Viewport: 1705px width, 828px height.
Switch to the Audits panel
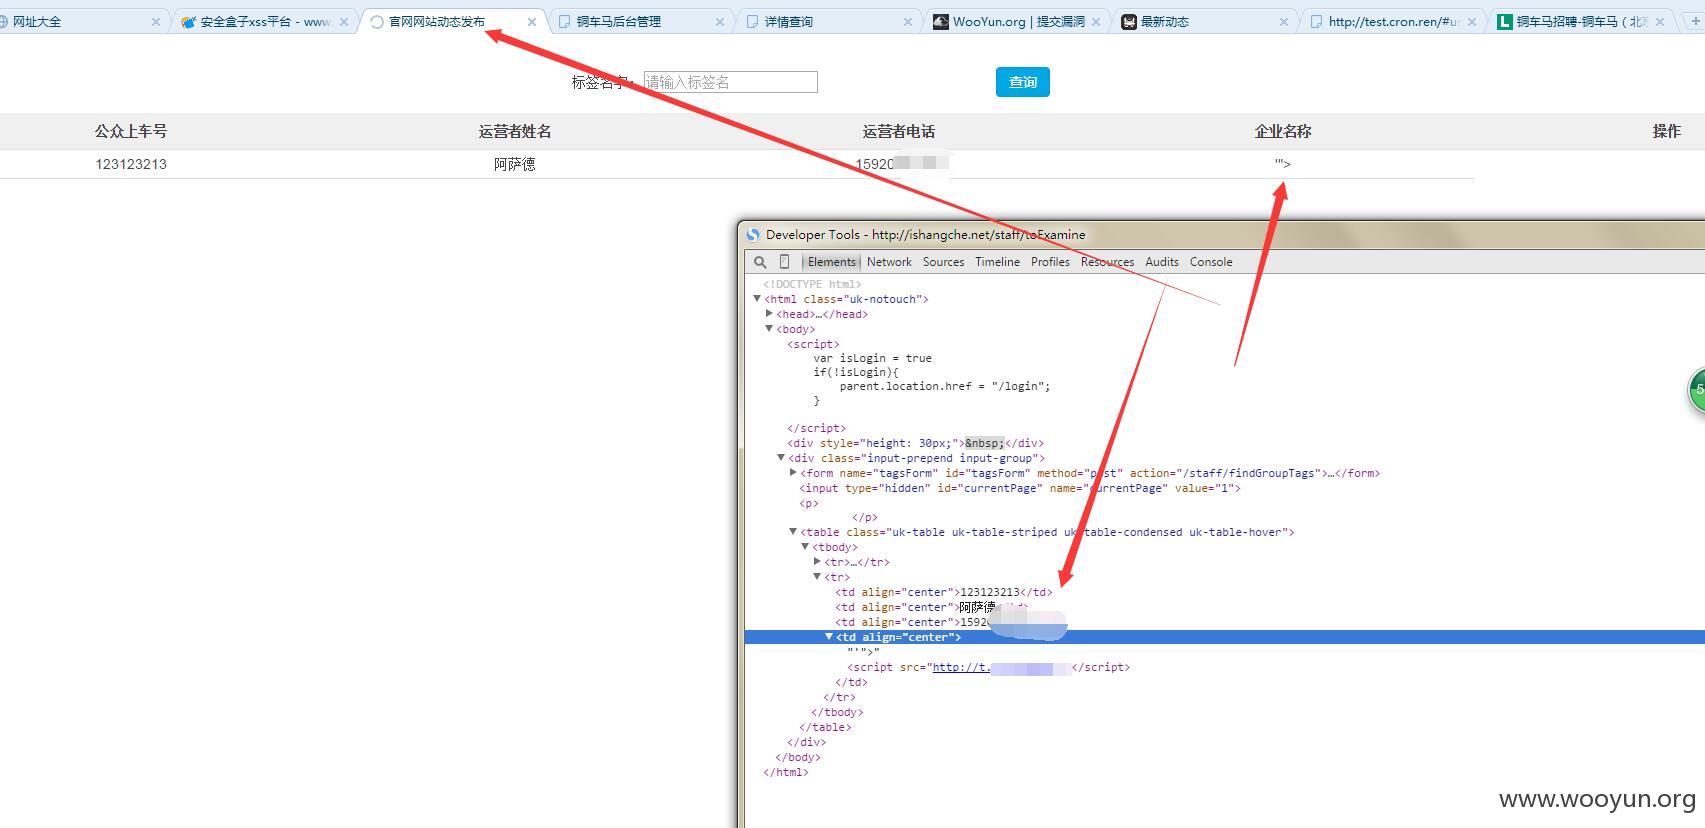point(1161,262)
